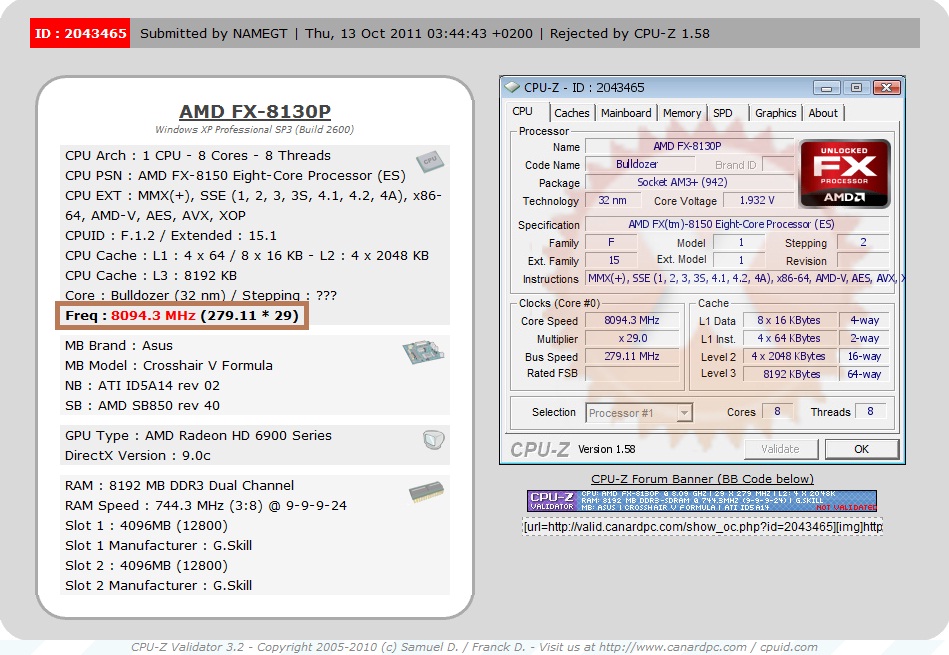Click the Windows XP Professional SP3 subtitle
The width and height of the screenshot is (949, 655).
[254, 130]
